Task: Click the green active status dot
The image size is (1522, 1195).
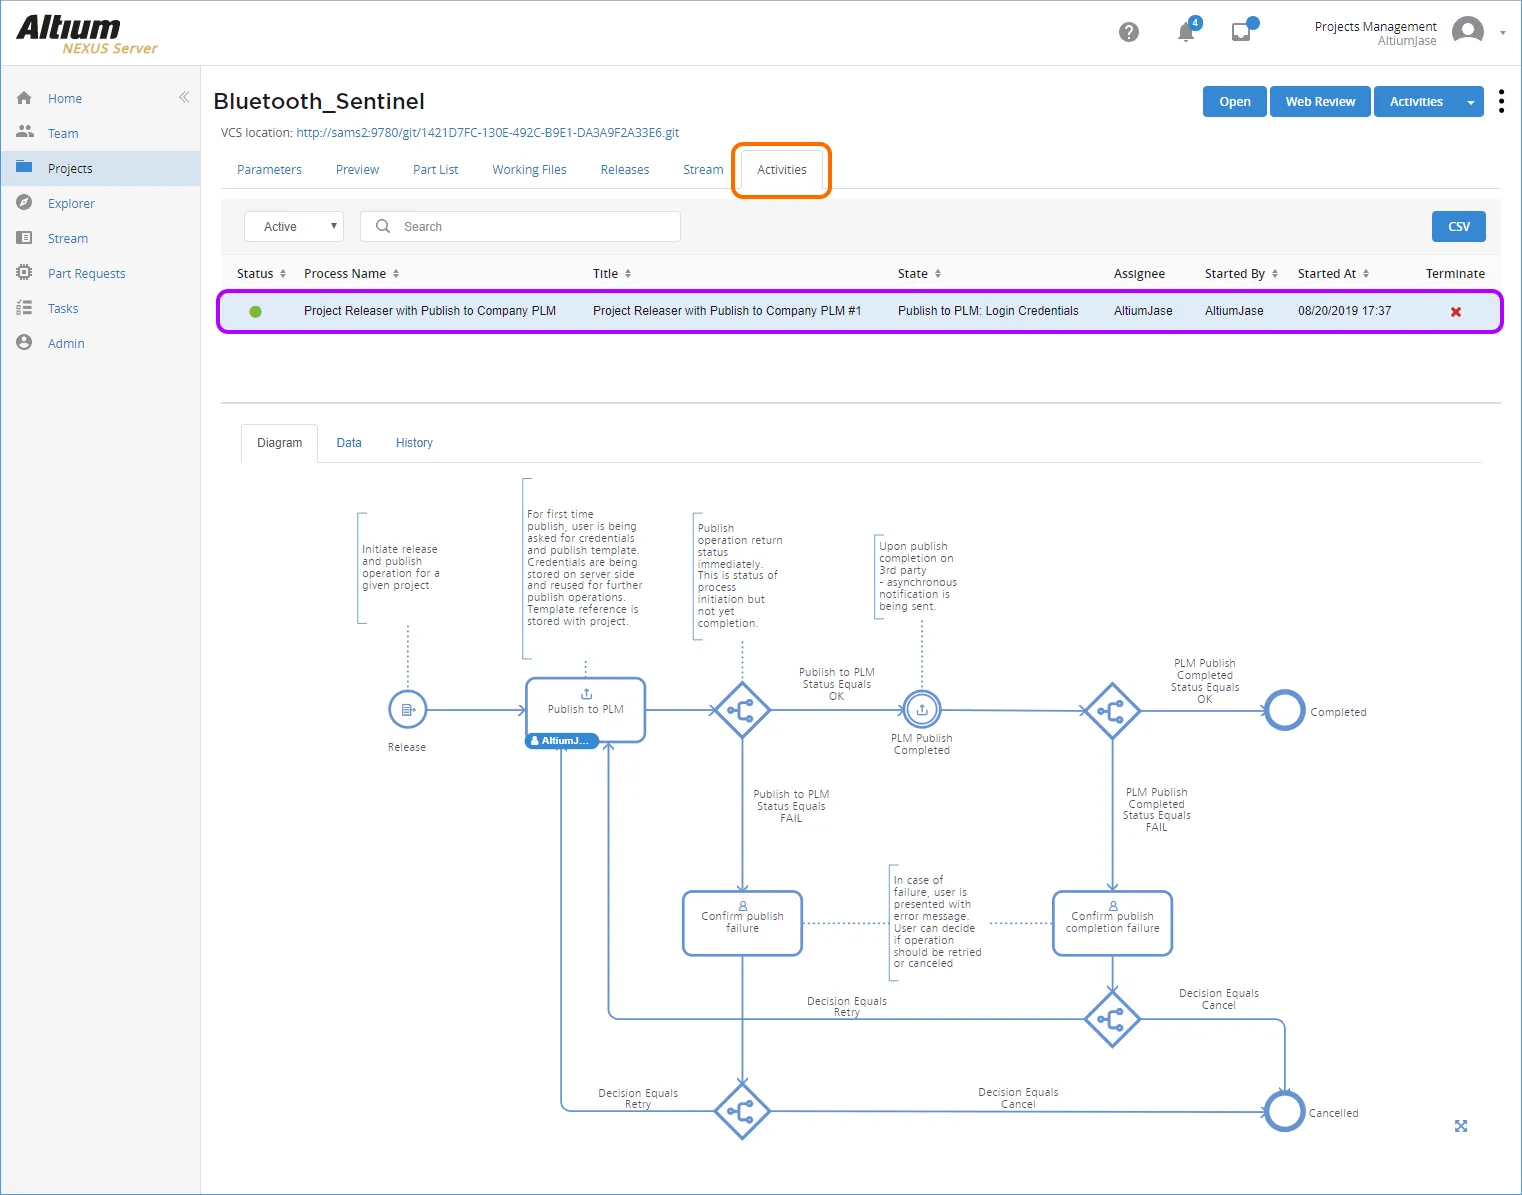Action: (x=256, y=312)
